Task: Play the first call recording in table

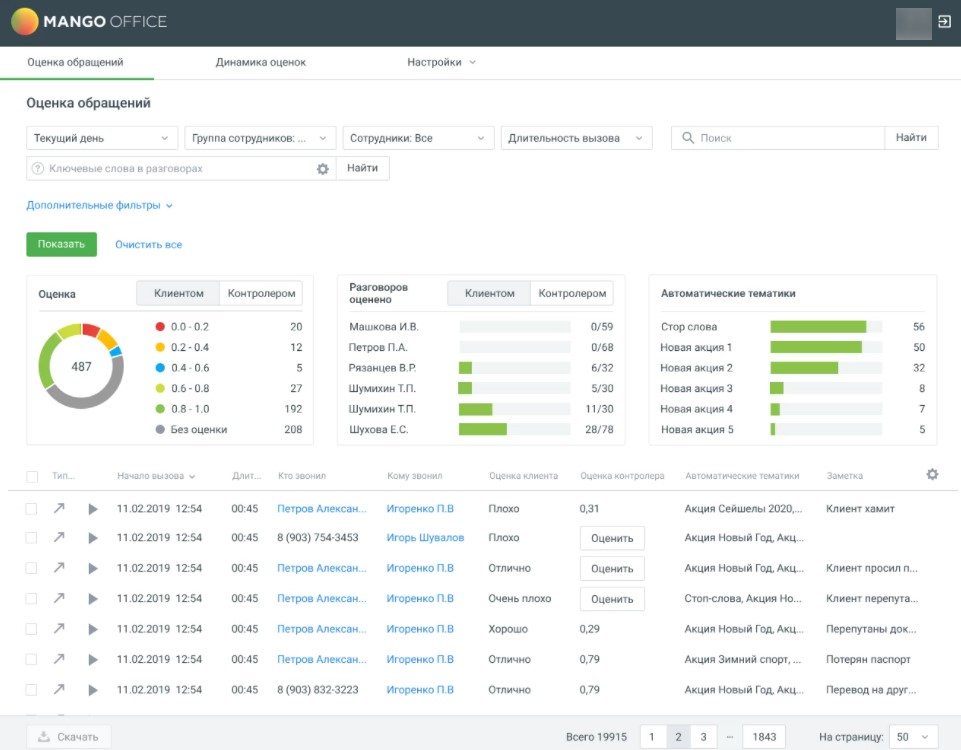Action: (93, 509)
